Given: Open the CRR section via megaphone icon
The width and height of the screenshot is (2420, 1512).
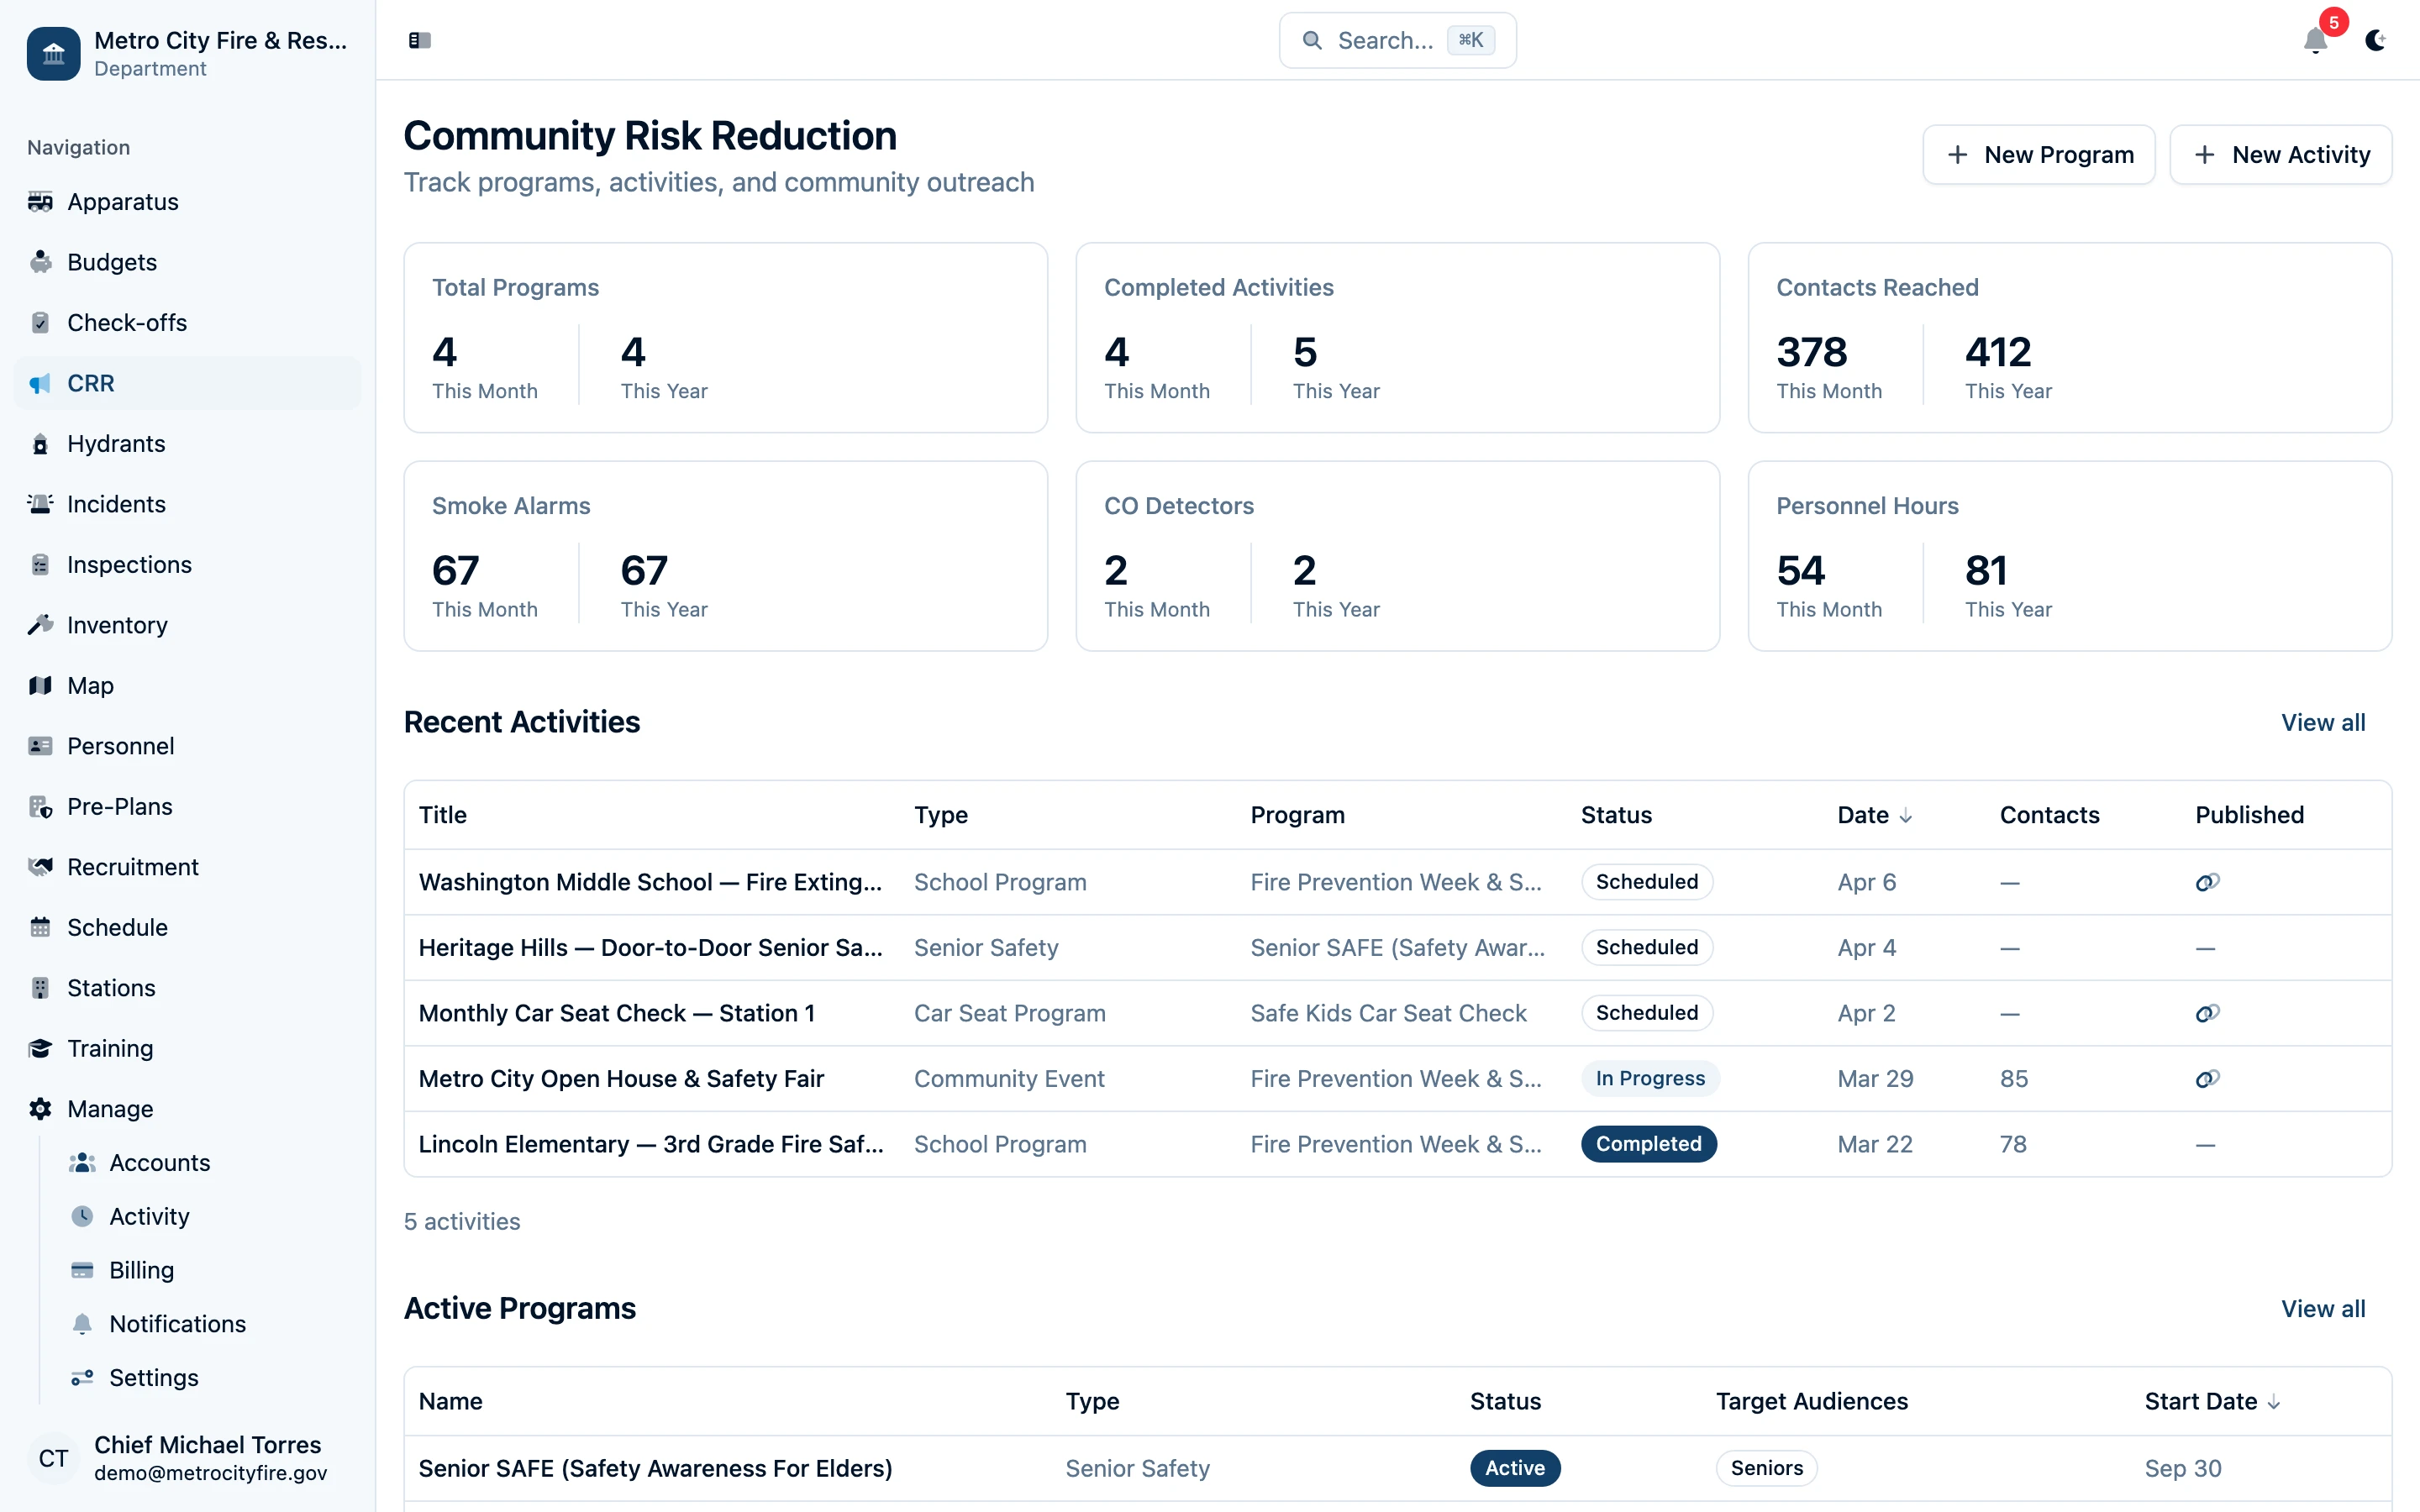Looking at the screenshot, I should 40,383.
